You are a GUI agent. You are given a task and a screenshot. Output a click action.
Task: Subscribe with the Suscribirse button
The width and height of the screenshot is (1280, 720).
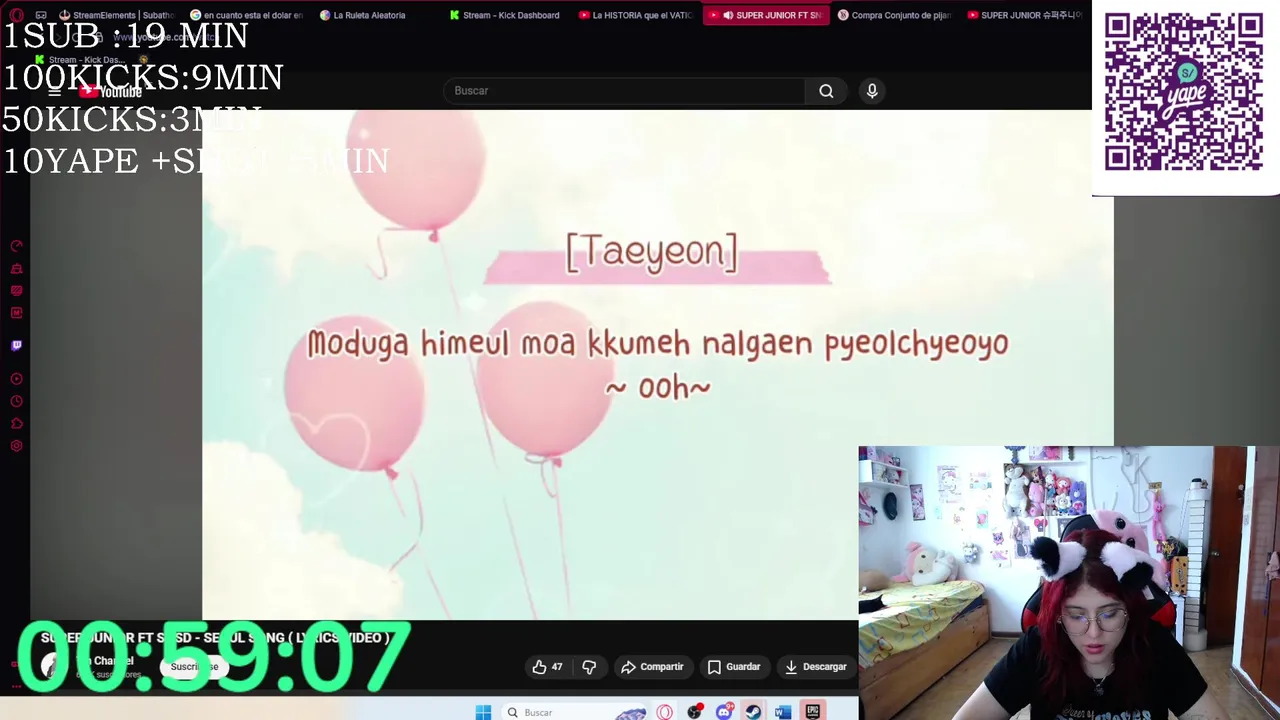pos(194,667)
